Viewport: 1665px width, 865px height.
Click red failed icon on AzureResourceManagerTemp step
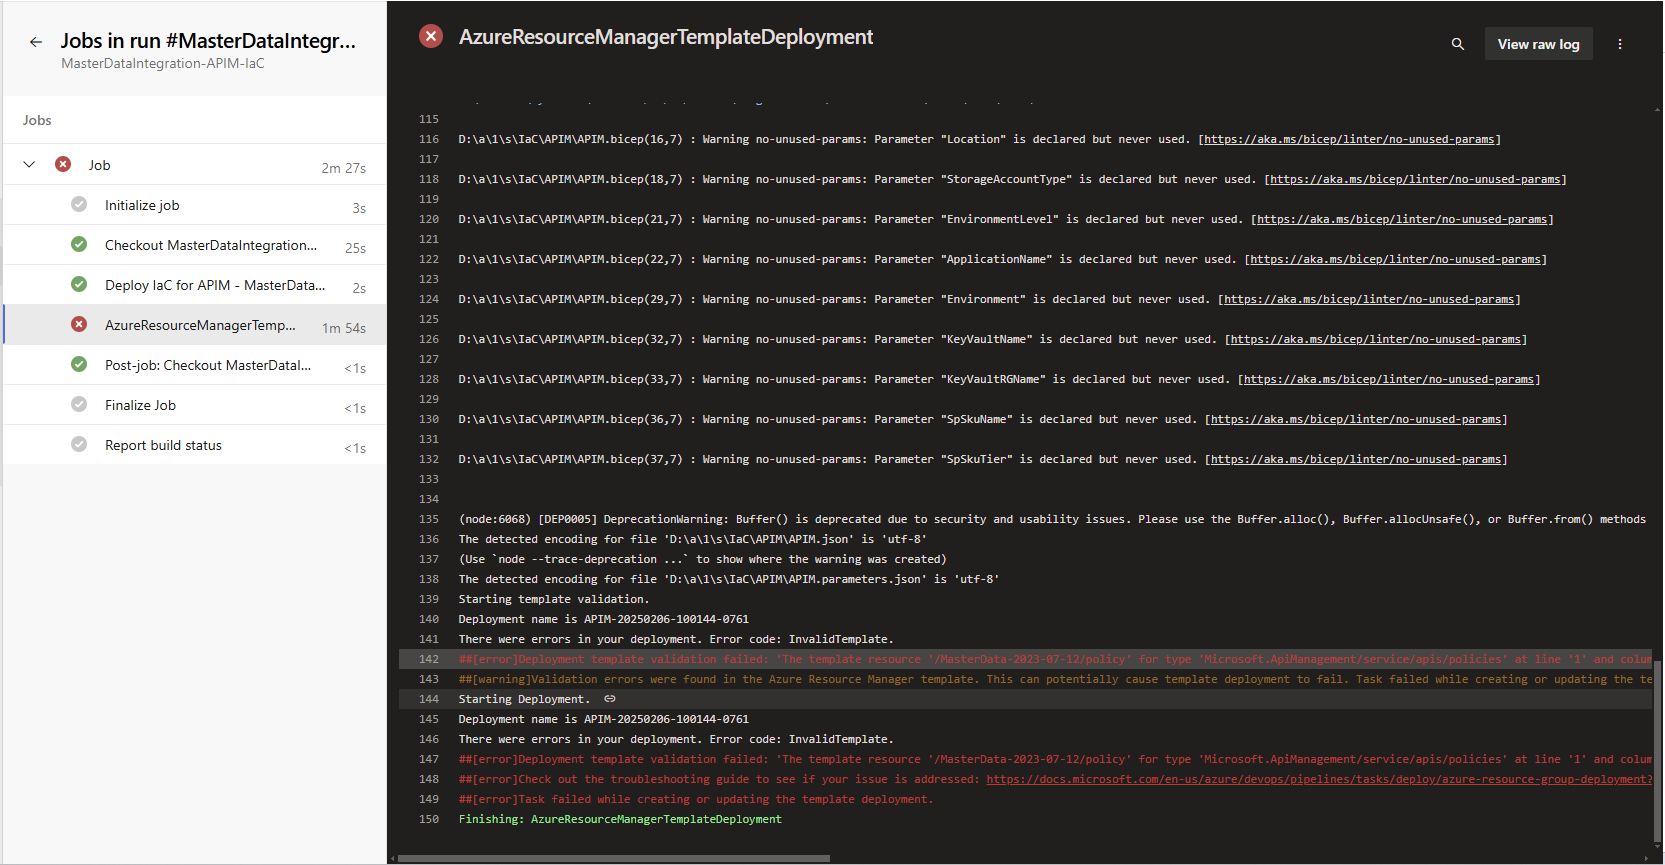pos(79,324)
